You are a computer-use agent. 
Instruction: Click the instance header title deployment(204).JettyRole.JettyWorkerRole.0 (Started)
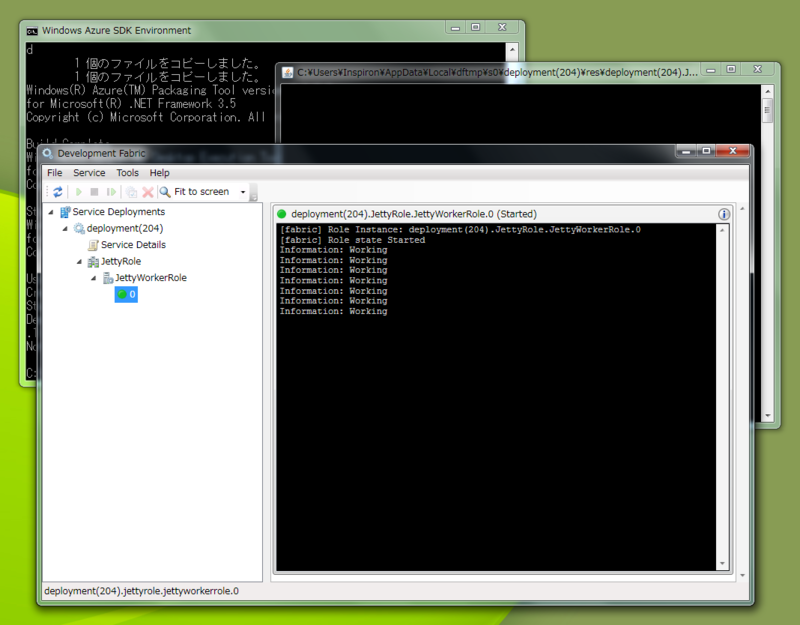(414, 214)
